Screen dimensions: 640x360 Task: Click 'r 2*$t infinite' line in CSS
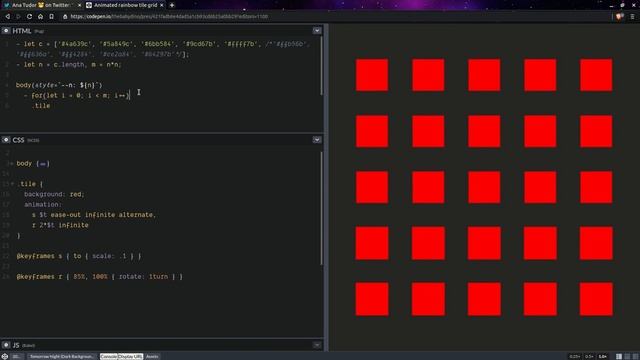(x=60, y=225)
